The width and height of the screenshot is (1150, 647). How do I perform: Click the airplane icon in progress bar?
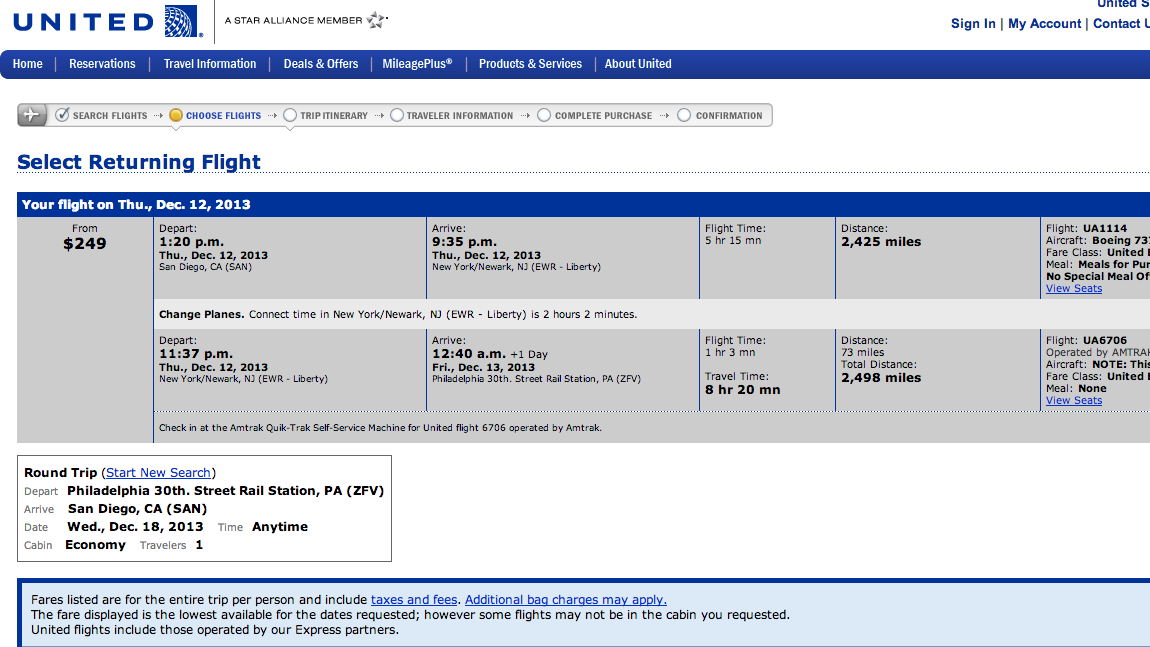click(32, 114)
